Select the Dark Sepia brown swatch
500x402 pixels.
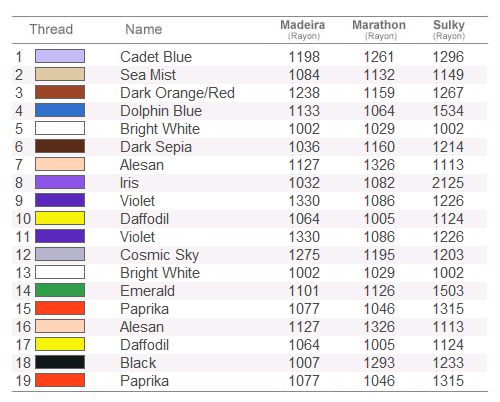click(x=60, y=146)
